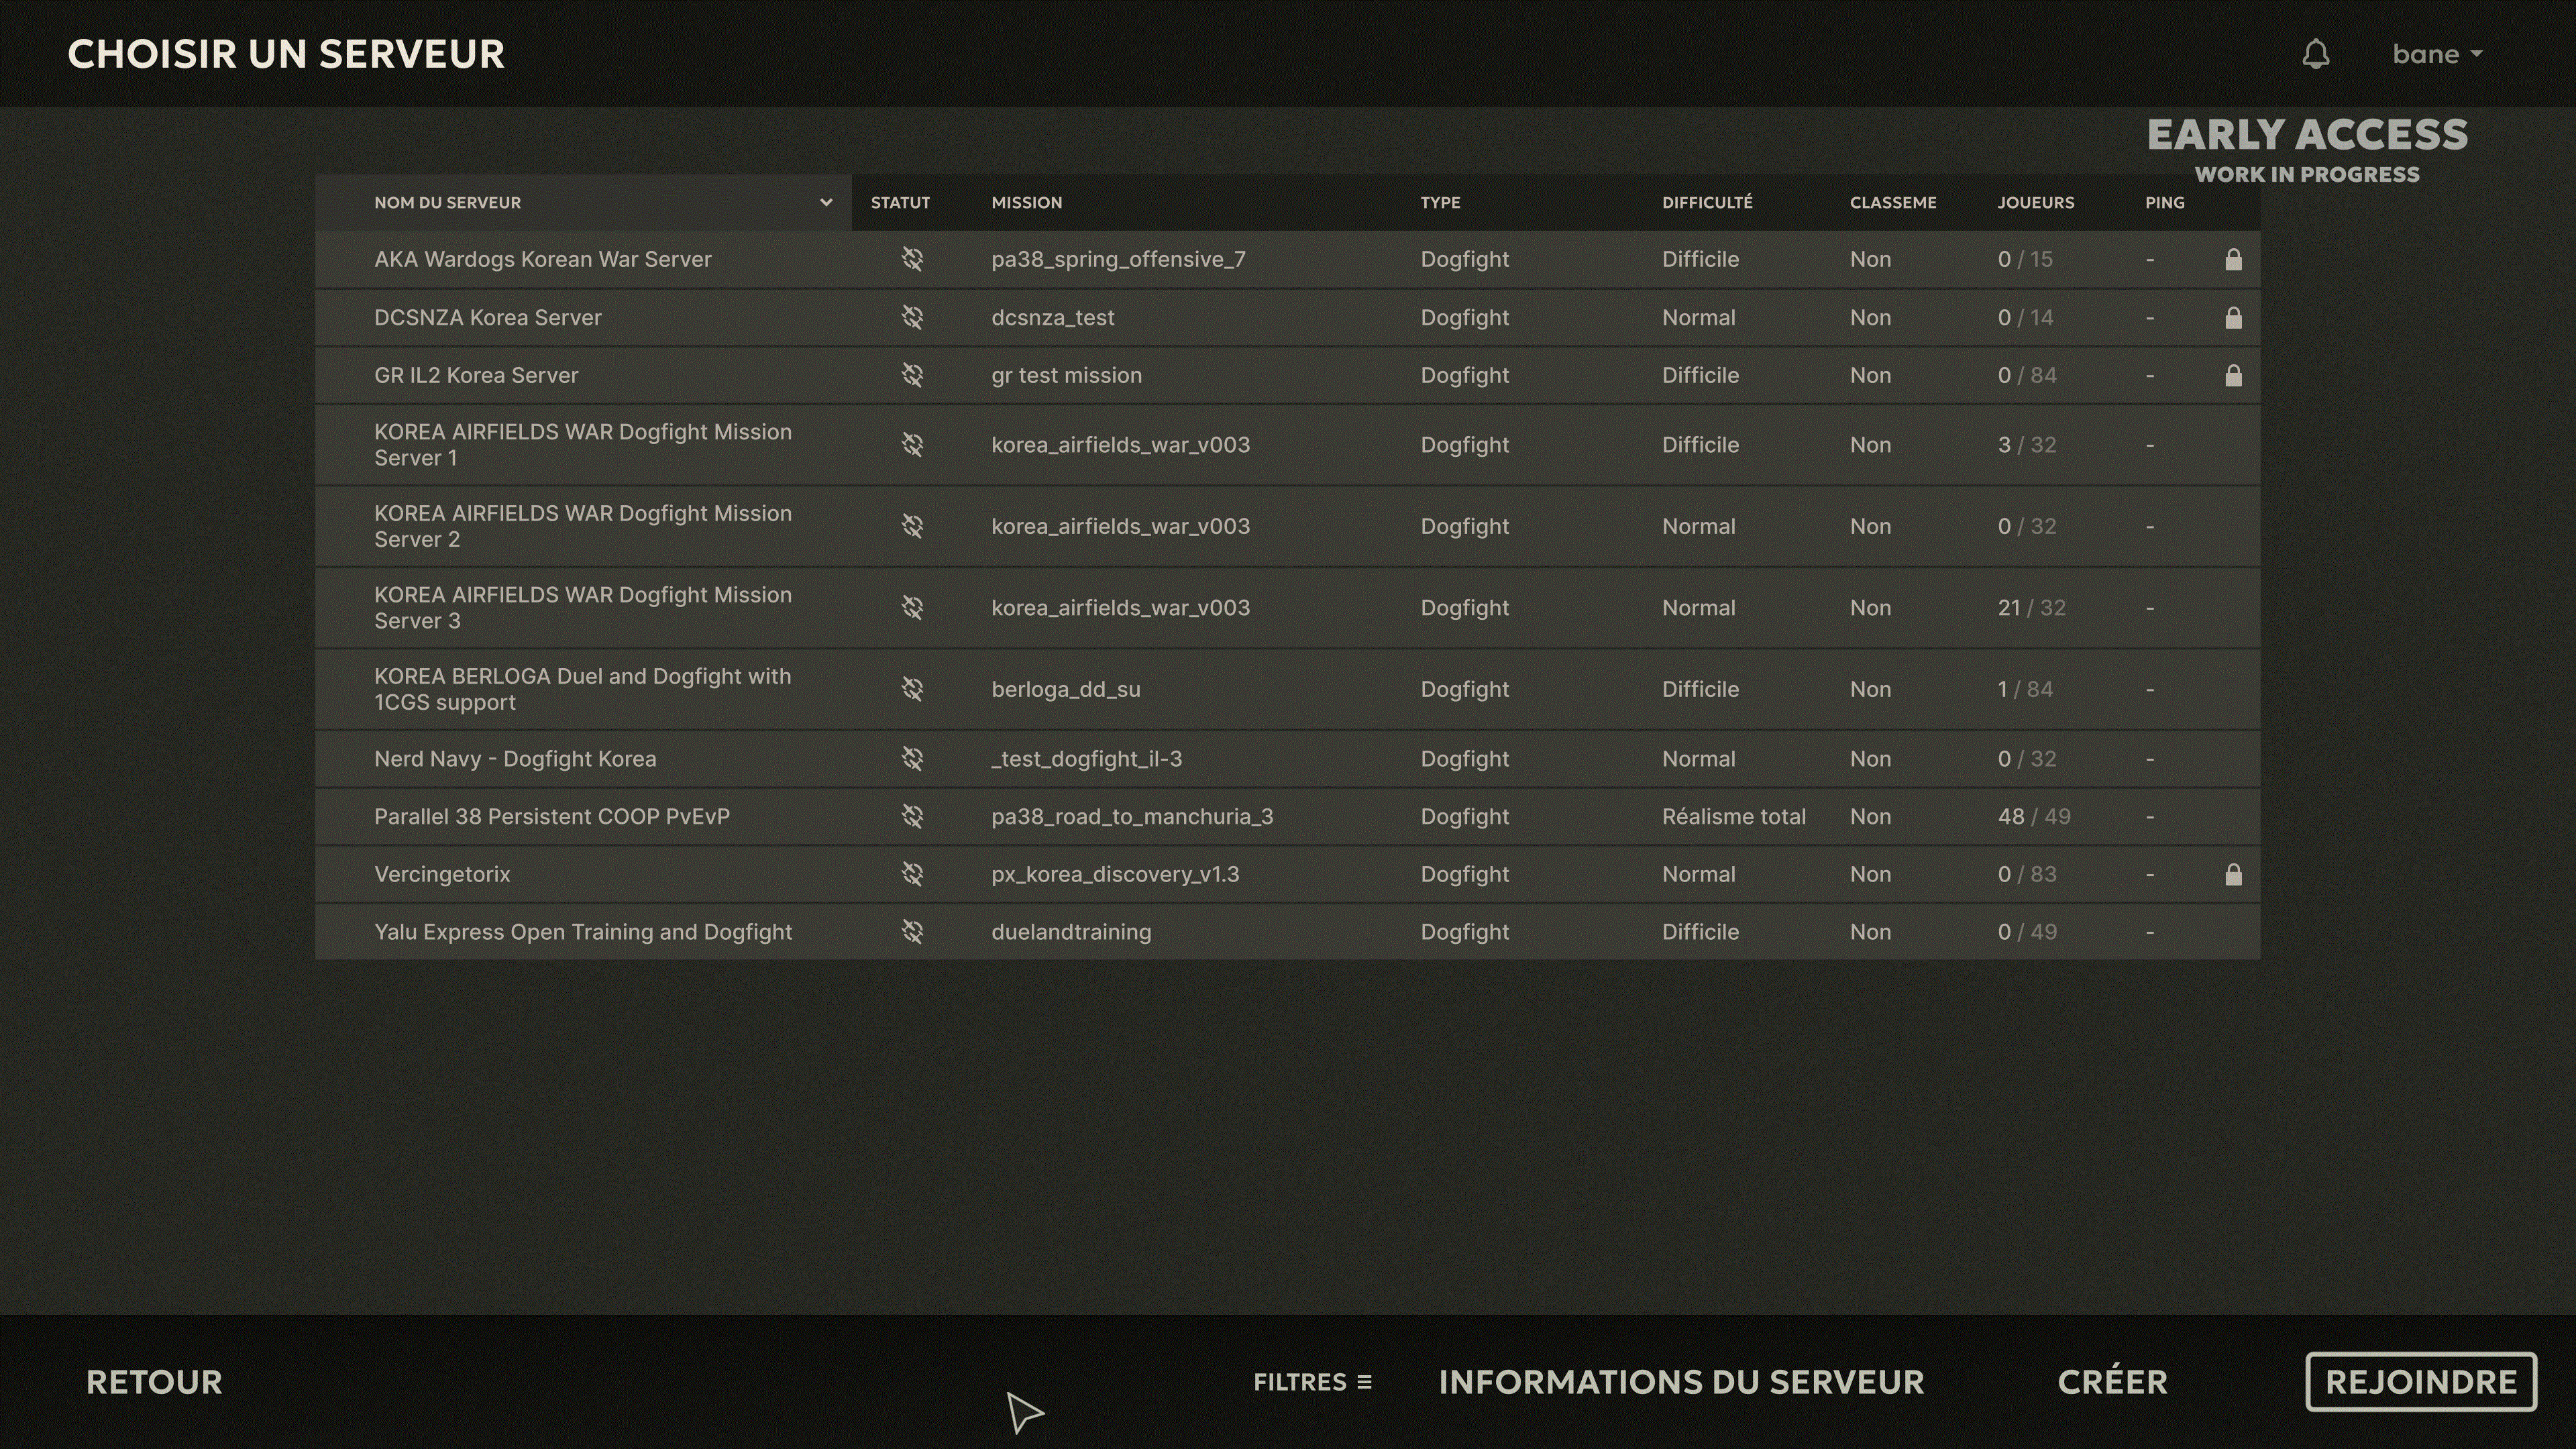Click mission _test_dogfight_il-3
Screen dimensions: 2576x1449
pos(1086,759)
